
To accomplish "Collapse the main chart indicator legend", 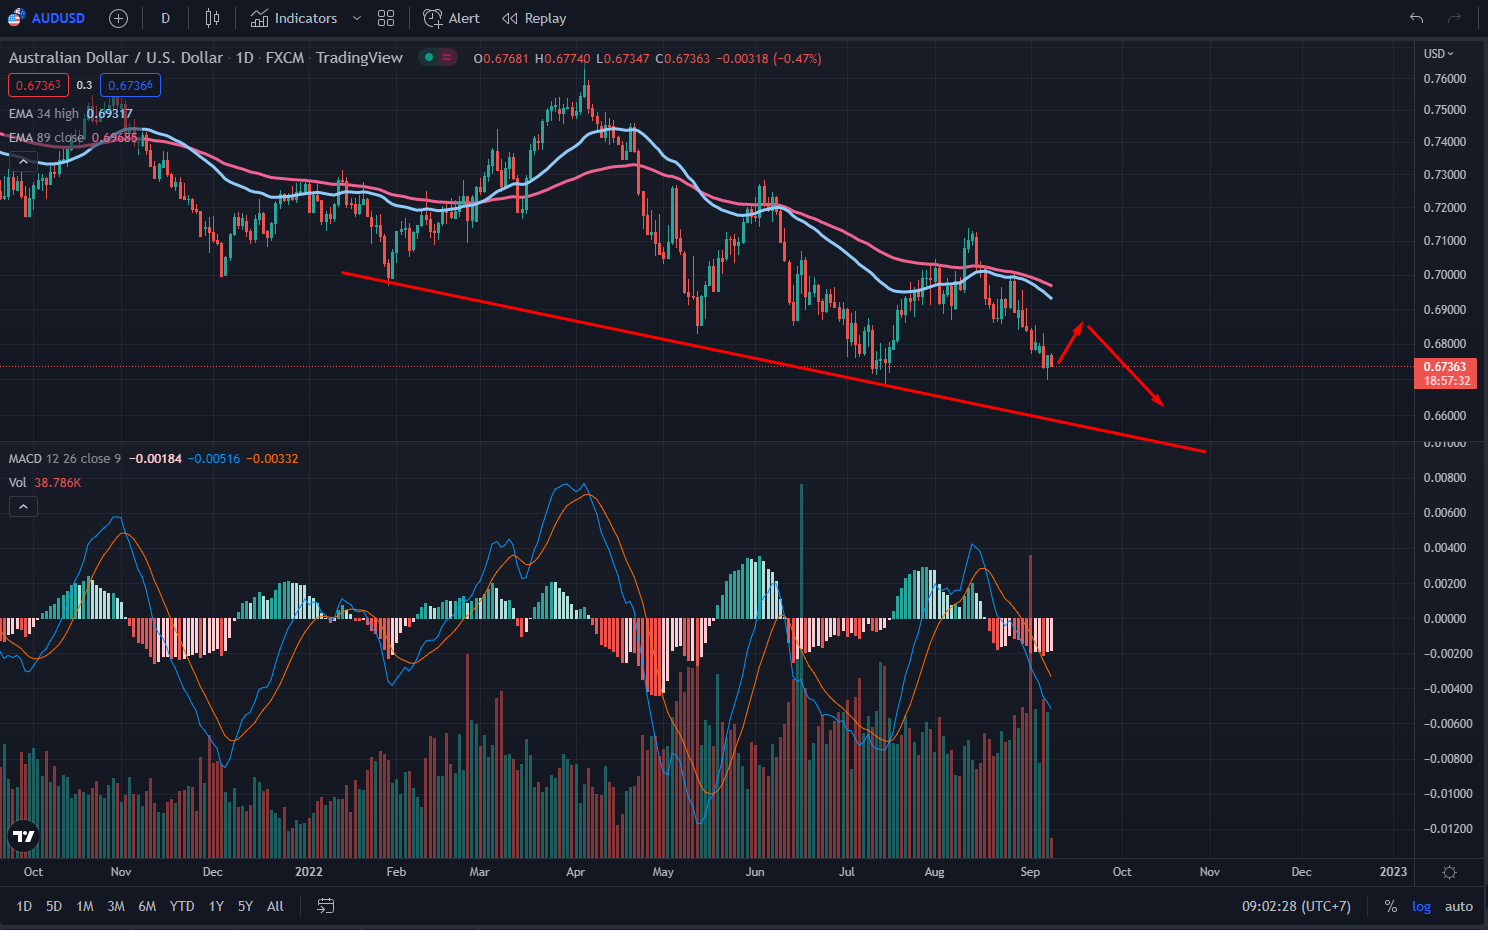I will click(x=23, y=162).
